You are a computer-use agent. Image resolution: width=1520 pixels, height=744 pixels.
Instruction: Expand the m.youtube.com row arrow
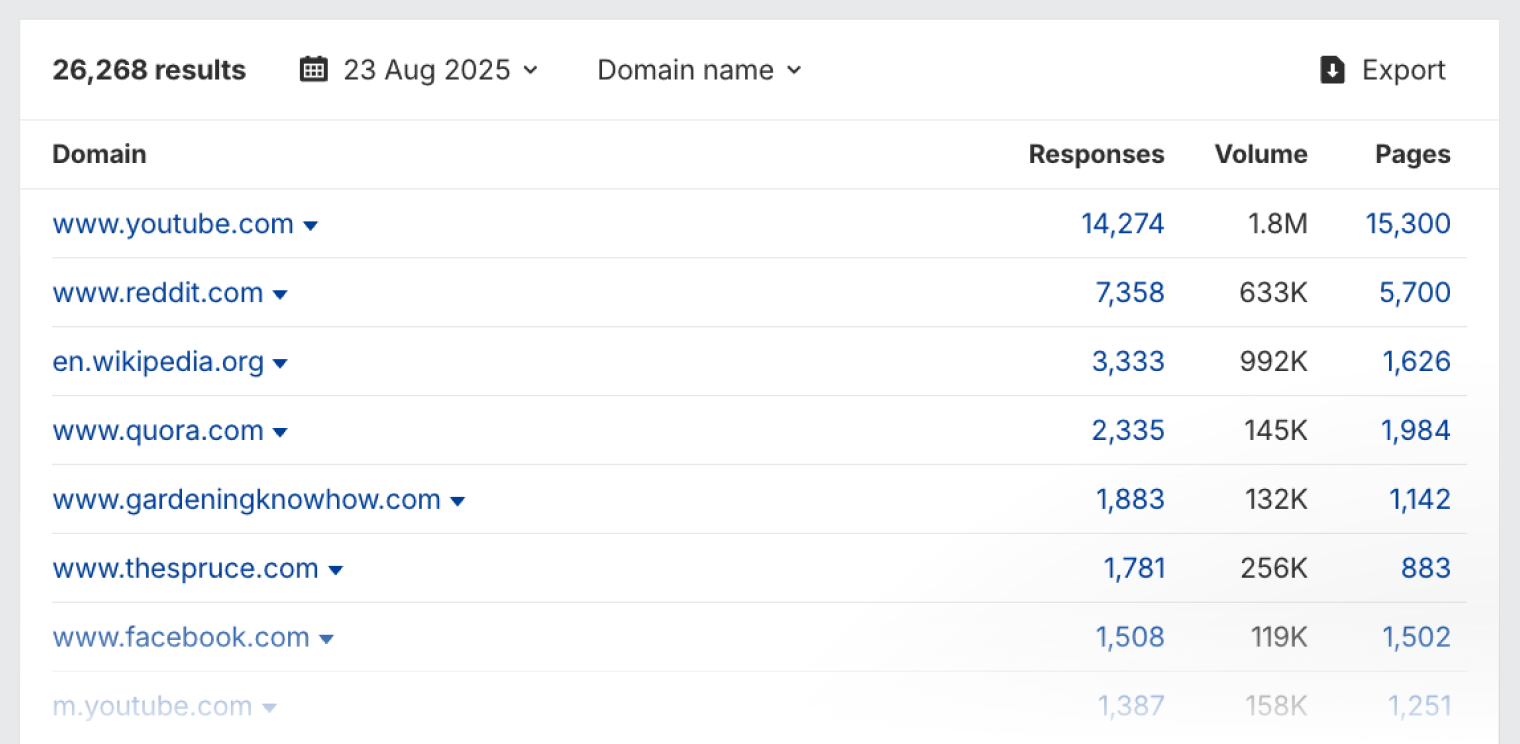coord(268,709)
